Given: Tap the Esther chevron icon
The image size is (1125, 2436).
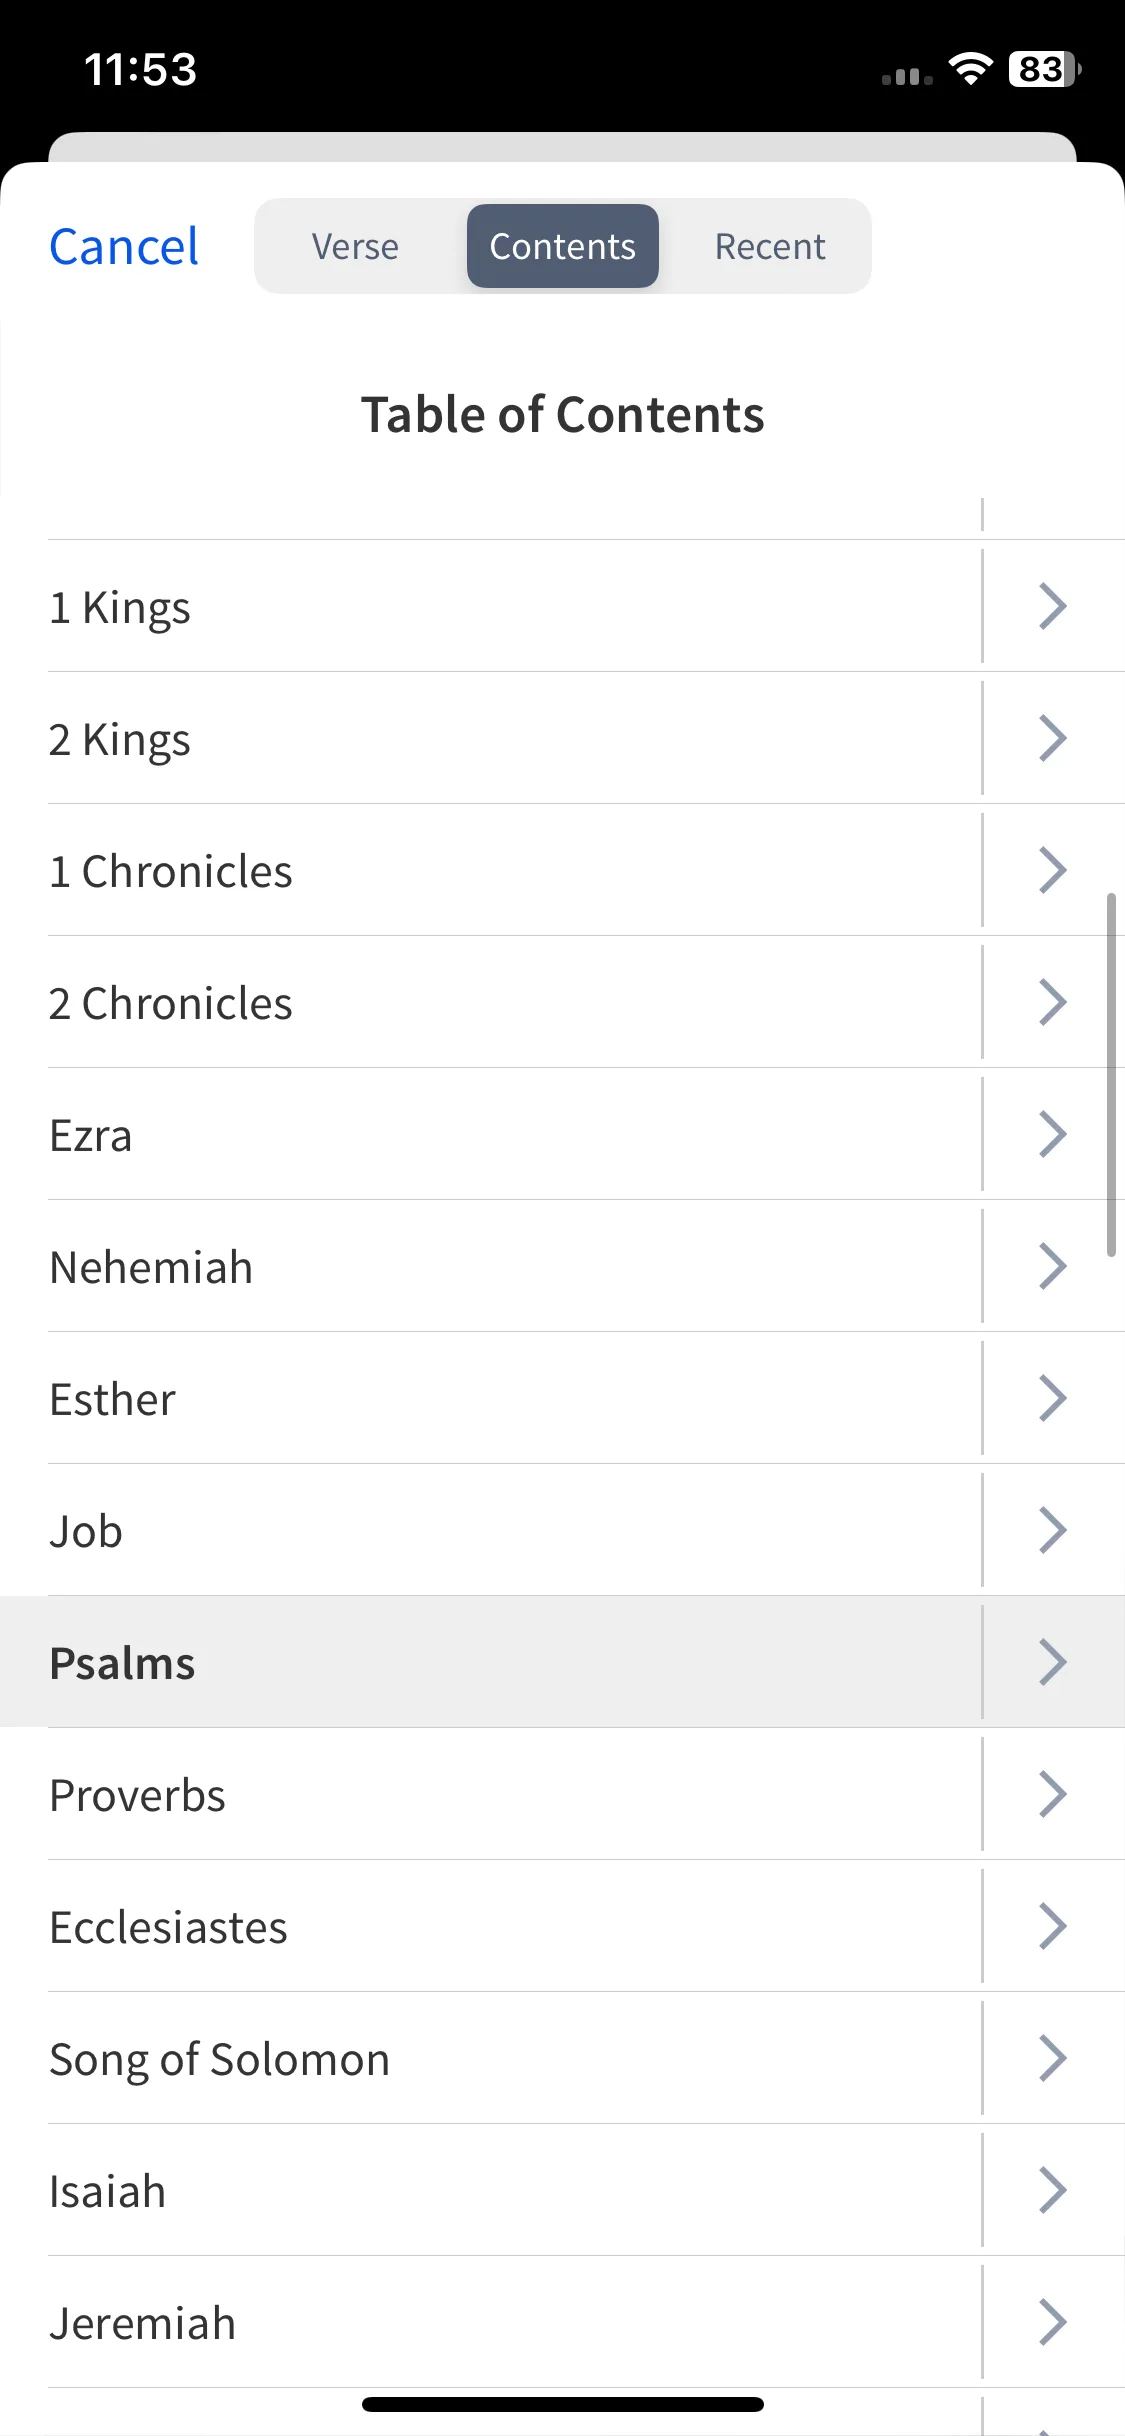Looking at the screenshot, I should pos(1053,1398).
